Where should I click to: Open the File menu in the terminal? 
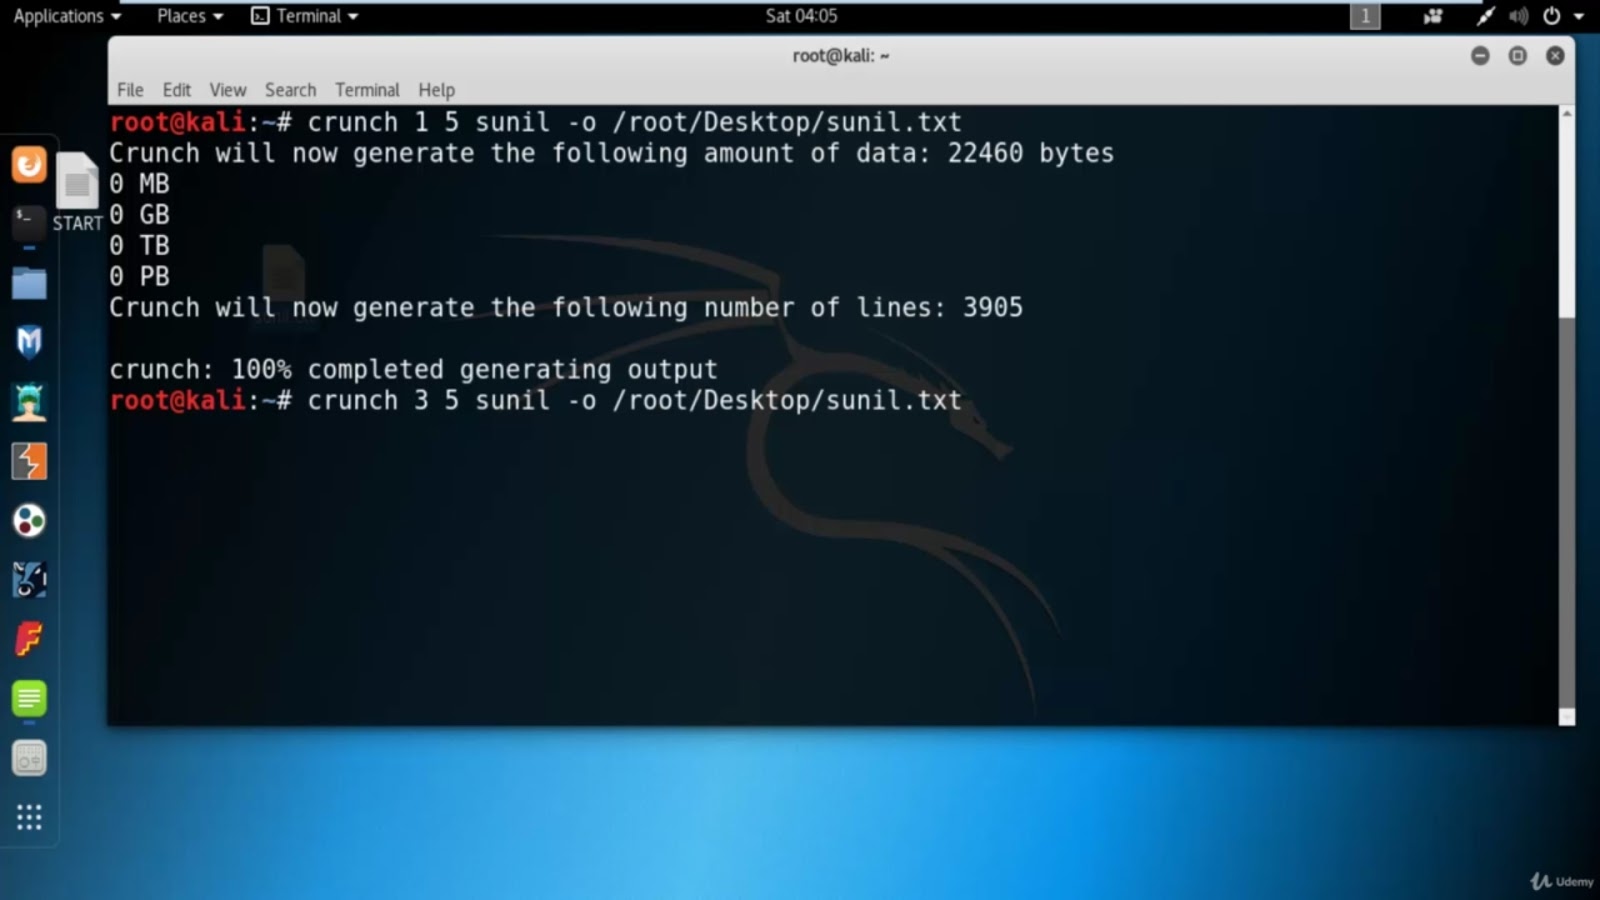pos(129,89)
